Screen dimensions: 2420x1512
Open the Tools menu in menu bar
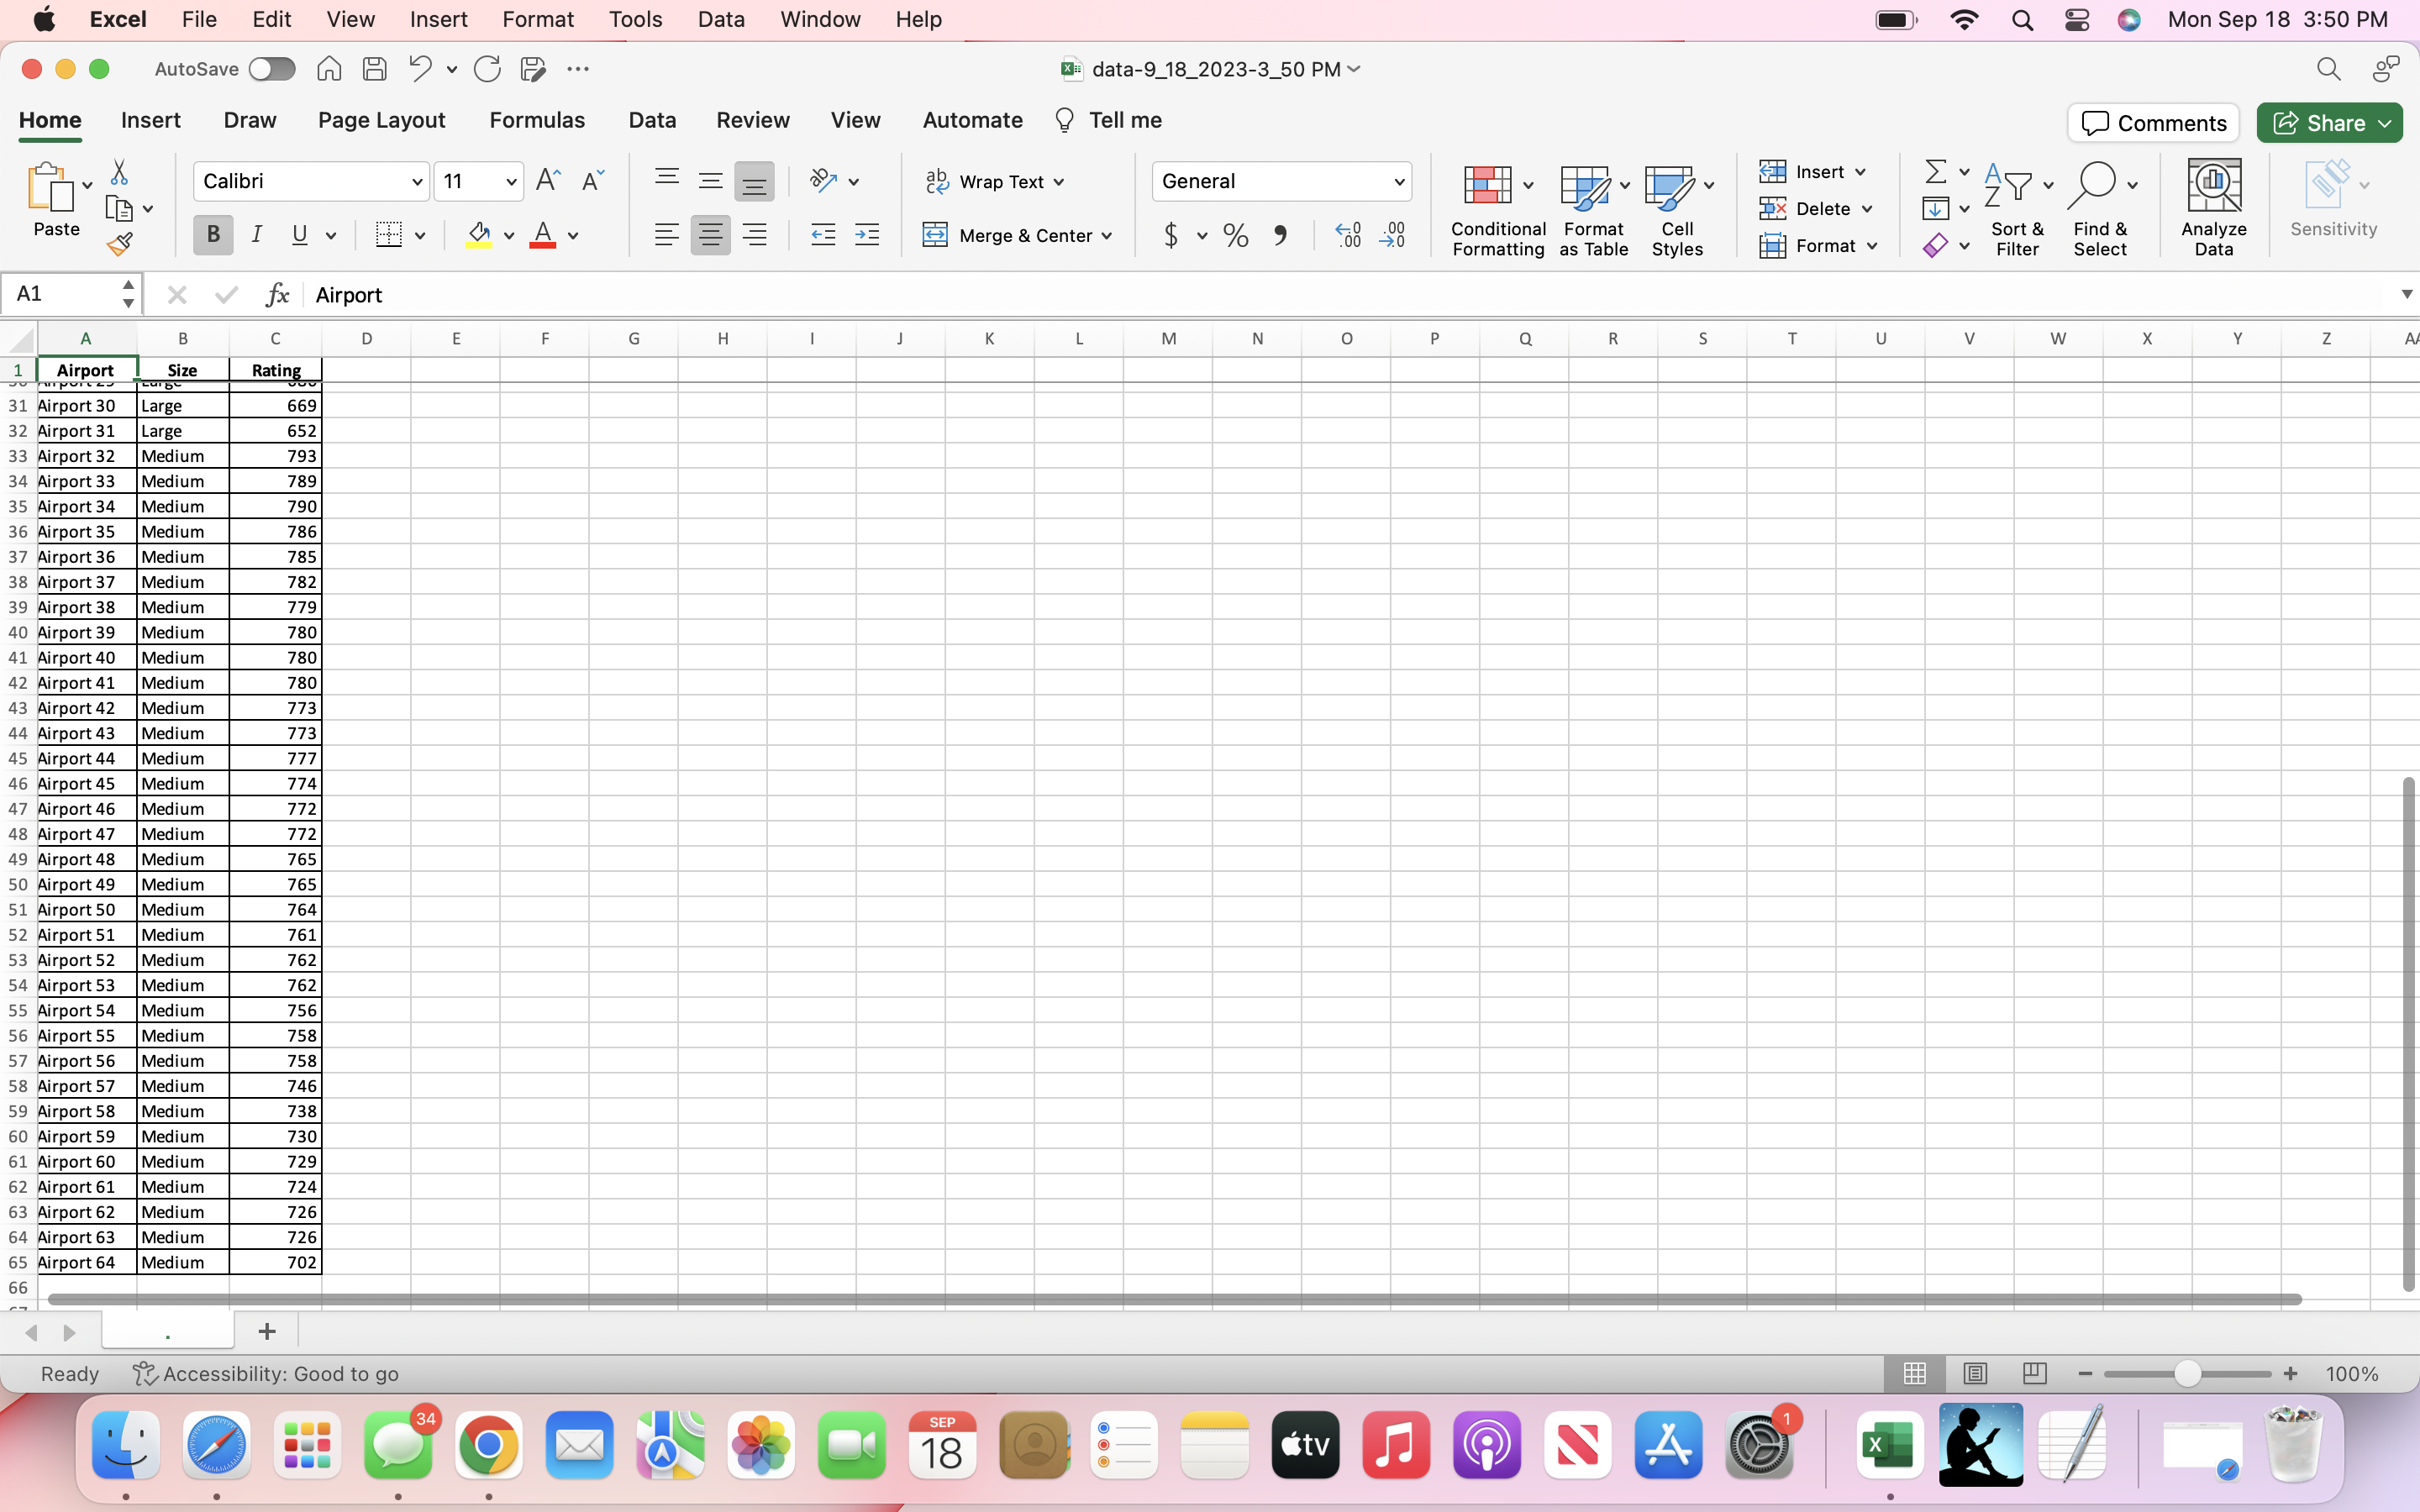(x=635, y=19)
